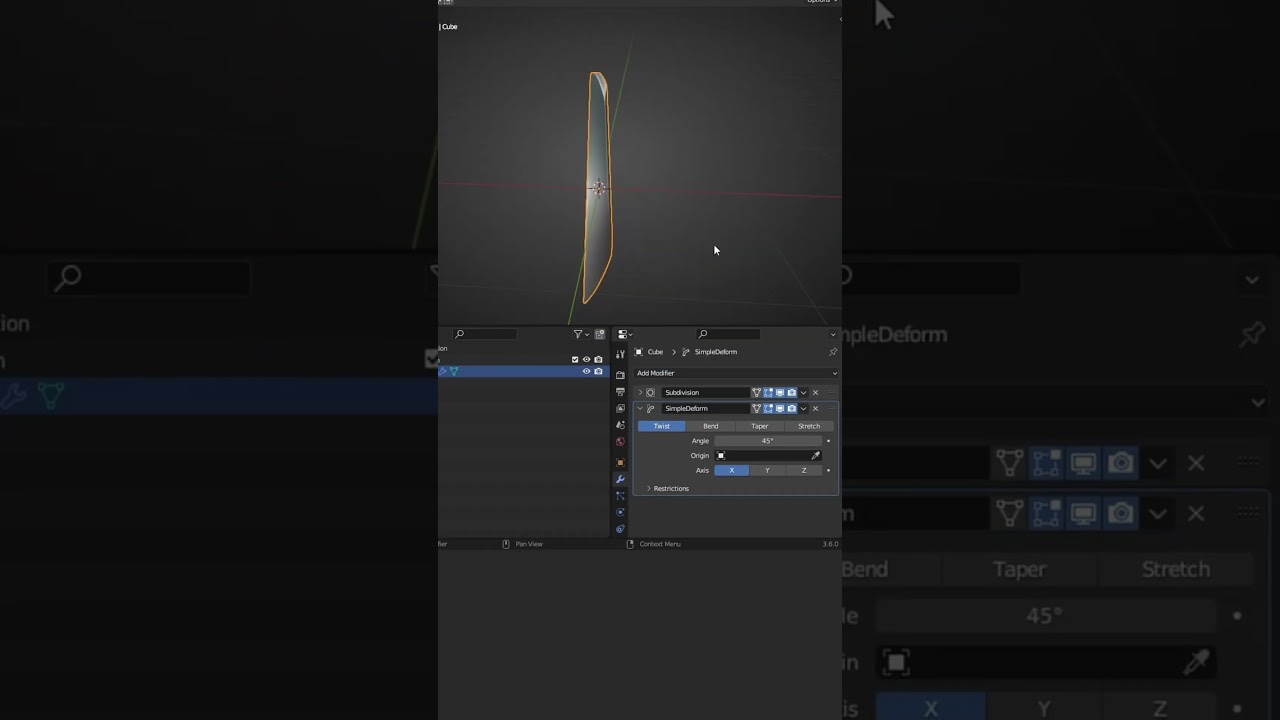1280x720 pixels.
Task: Click the SimpleDeform breadcrumb label
Action: pyautogui.click(x=716, y=352)
